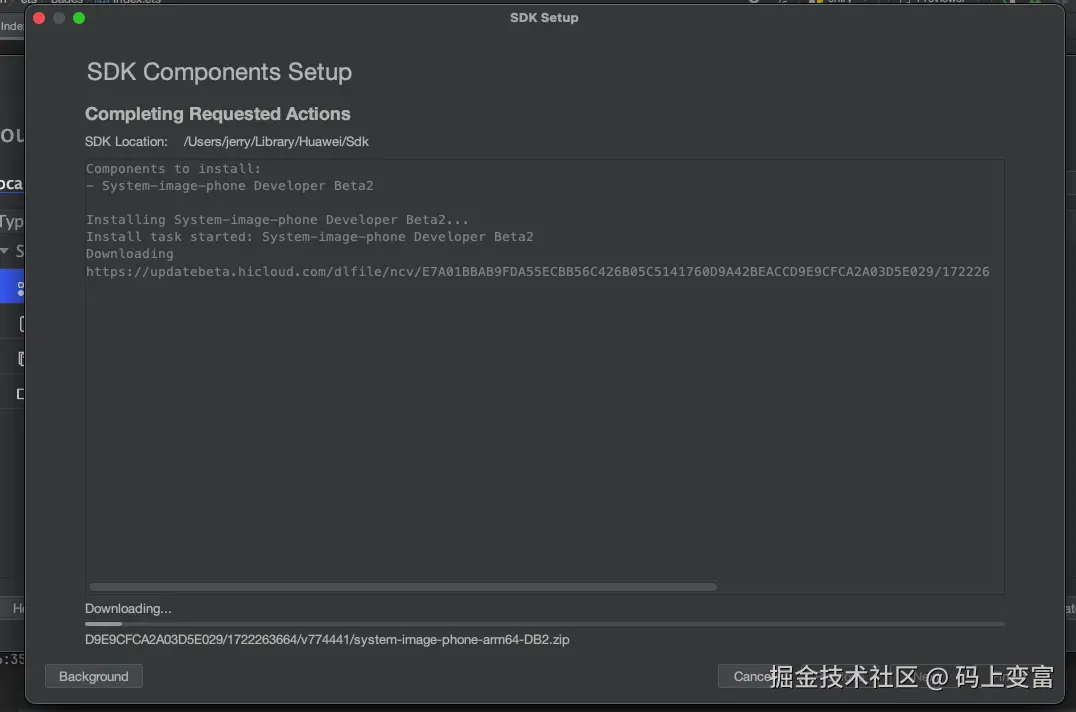Click the zip file name under progress bar
This screenshot has height=712, width=1076.
[x=327, y=639]
